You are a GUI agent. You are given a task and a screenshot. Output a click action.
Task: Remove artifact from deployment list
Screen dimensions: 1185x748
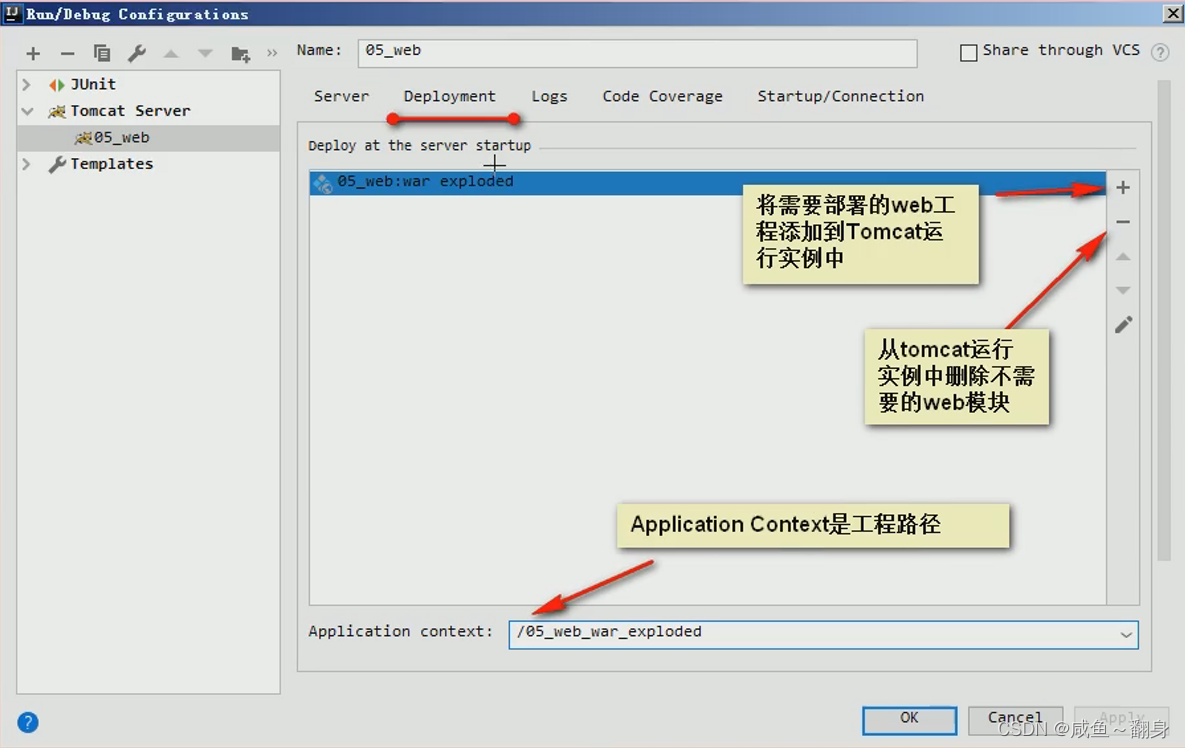(x=1123, y=222)
